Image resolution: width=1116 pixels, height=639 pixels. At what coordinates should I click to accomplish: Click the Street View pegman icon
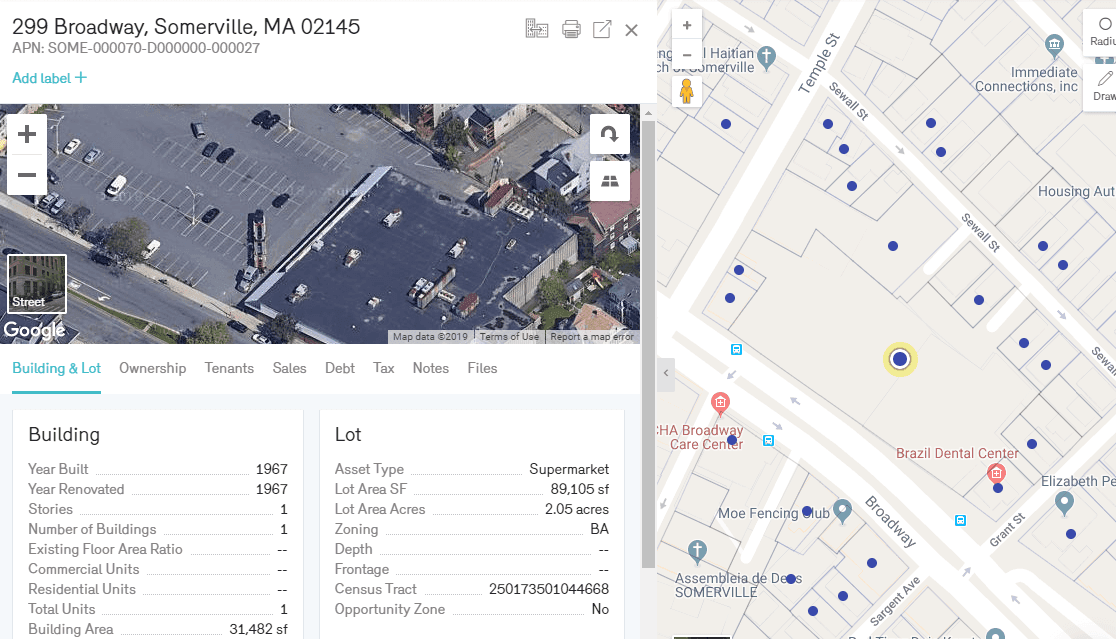[687, 91]
